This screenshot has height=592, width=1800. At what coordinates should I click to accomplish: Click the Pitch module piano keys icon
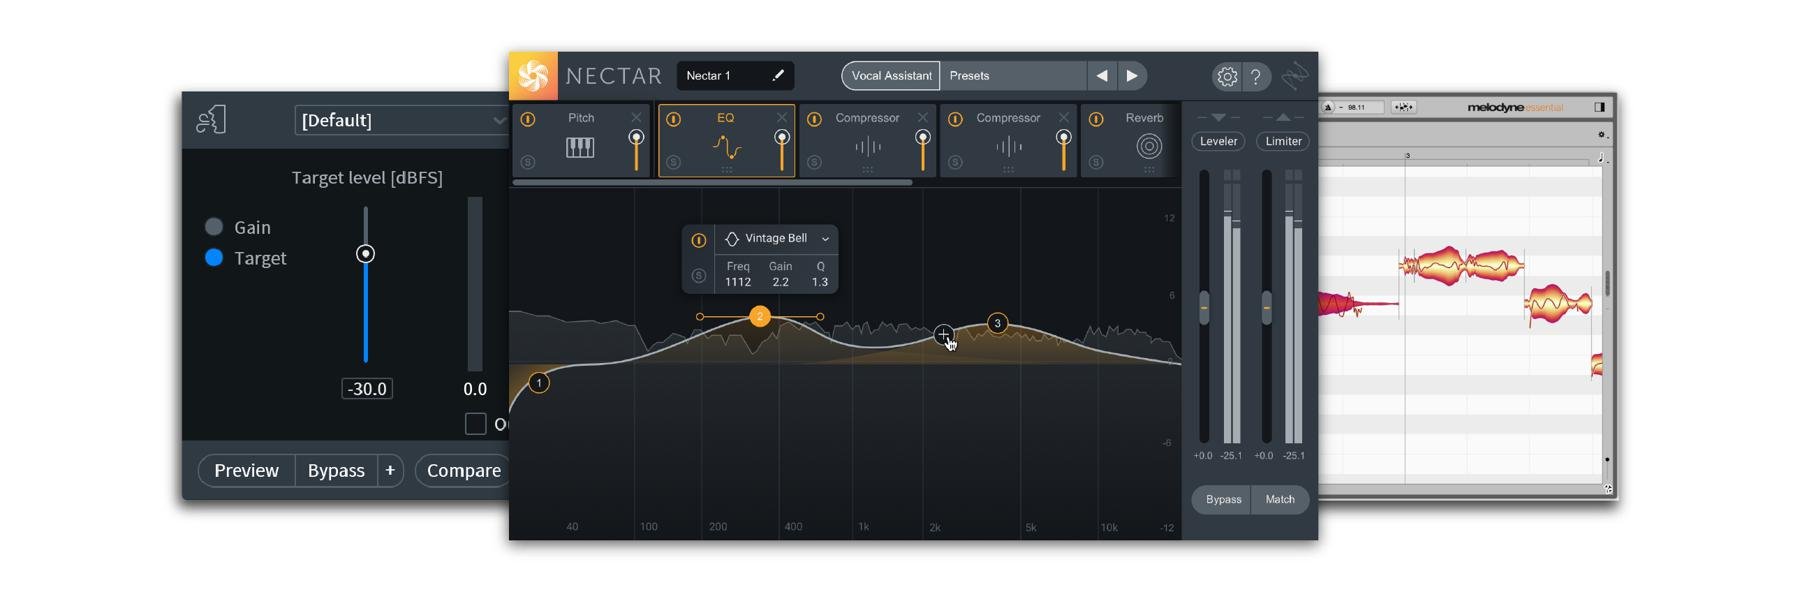point(580,147)
